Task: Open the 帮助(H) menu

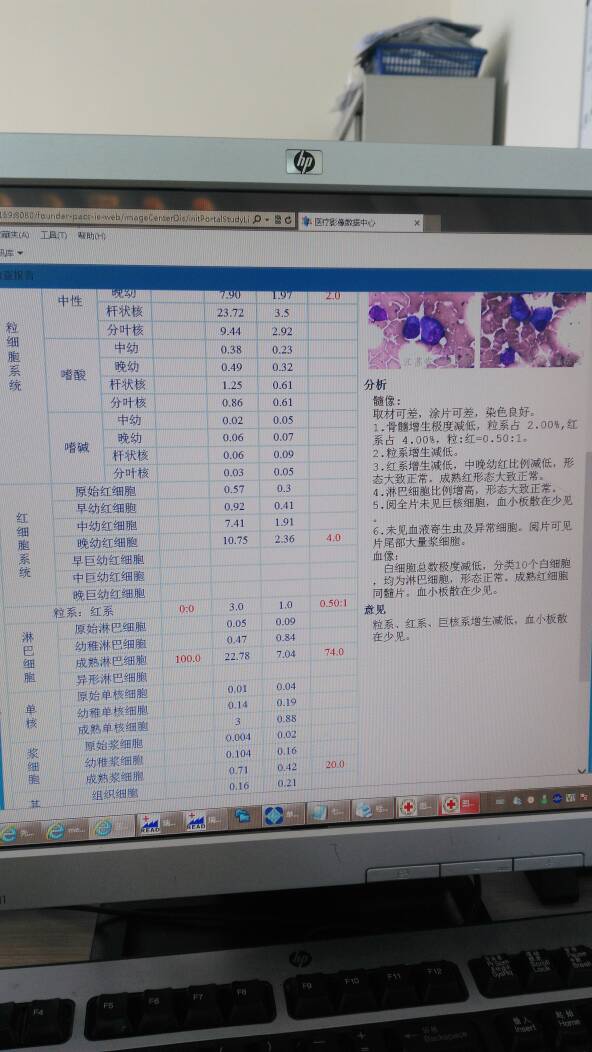Action: [91, 235]
